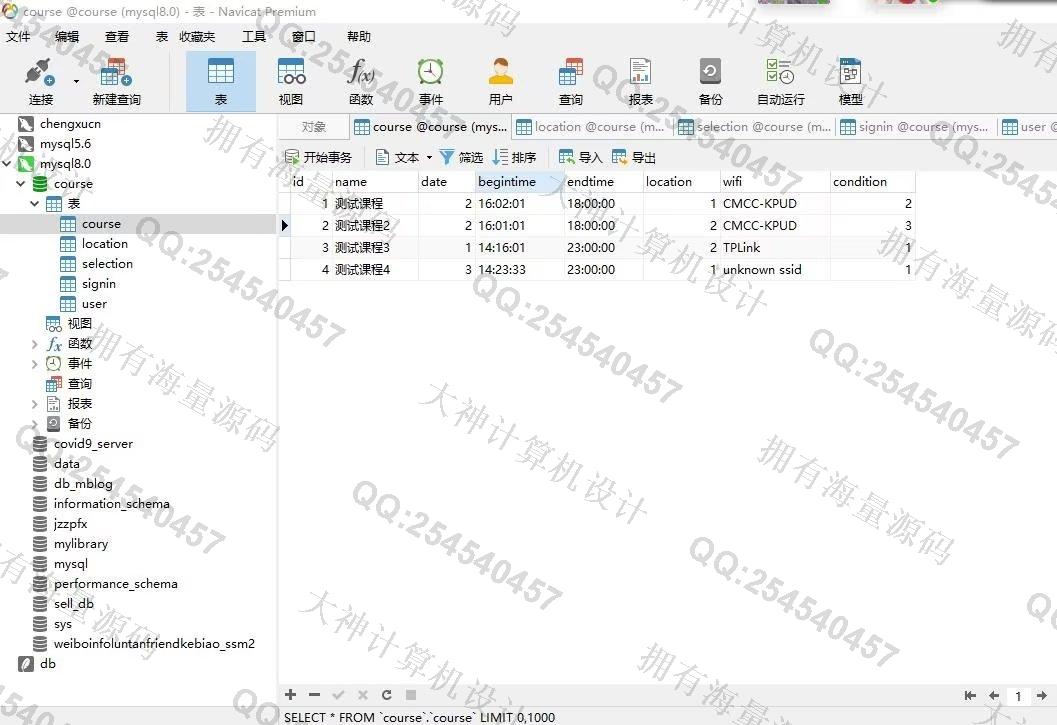Click the 导出 (Export) button
The width and height of the screenshot is (1057, 725).
tap(634, 158)
